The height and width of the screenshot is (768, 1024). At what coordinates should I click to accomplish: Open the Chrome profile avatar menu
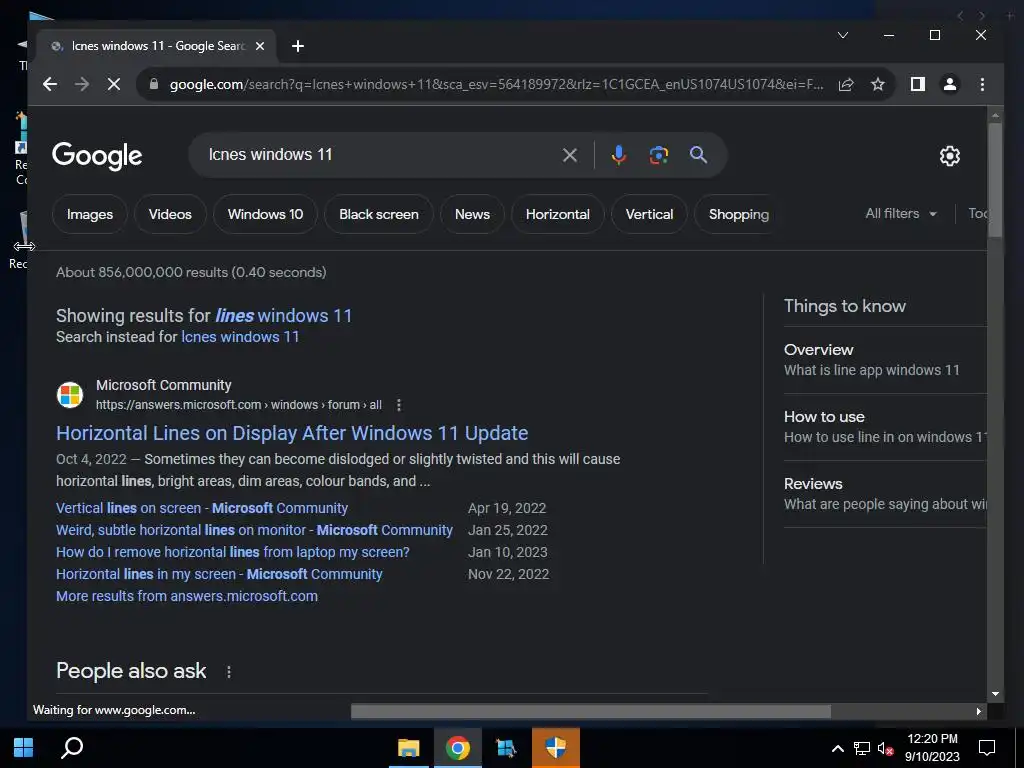pos(950,84)
